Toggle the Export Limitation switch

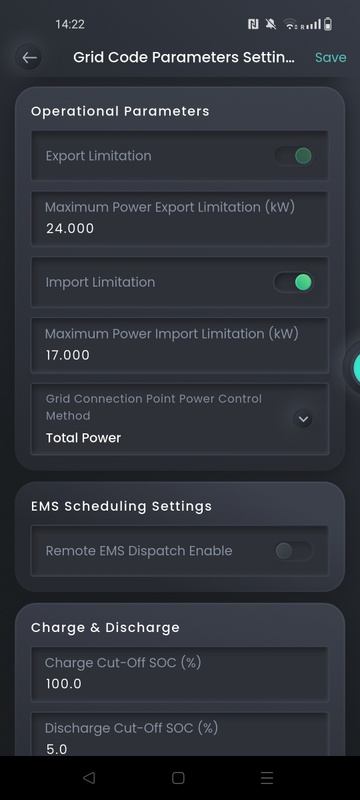coord(294,156)
